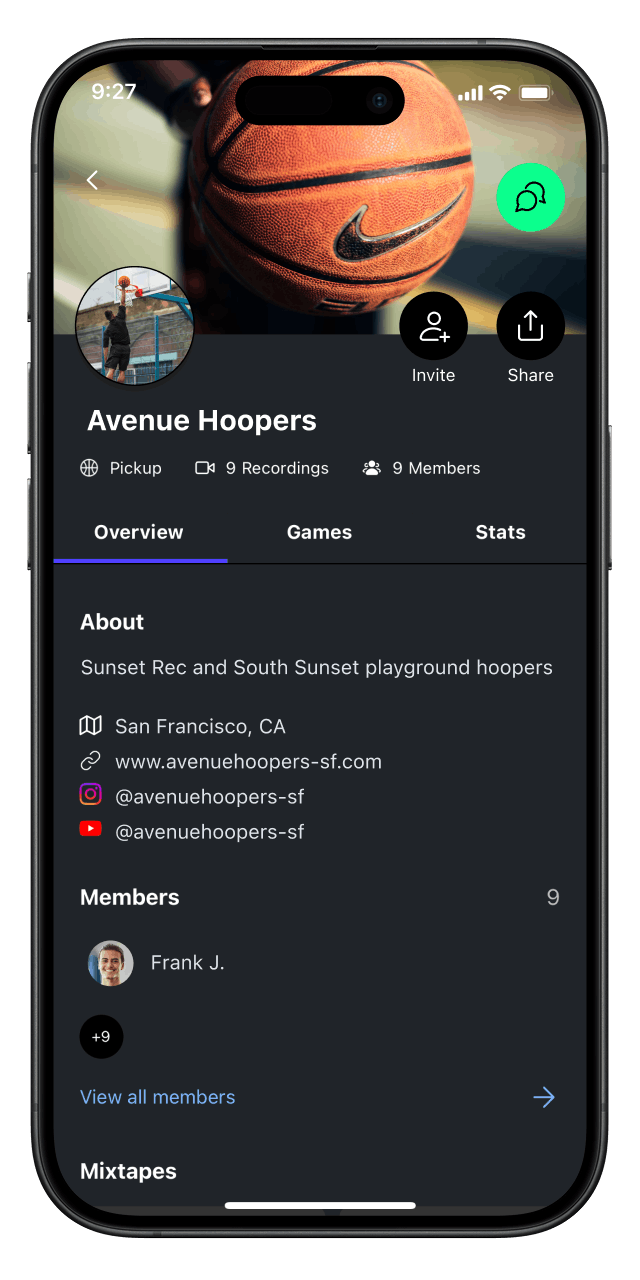
Task: Tap the video camera Recordings icon
Action: tap(205, 468)
